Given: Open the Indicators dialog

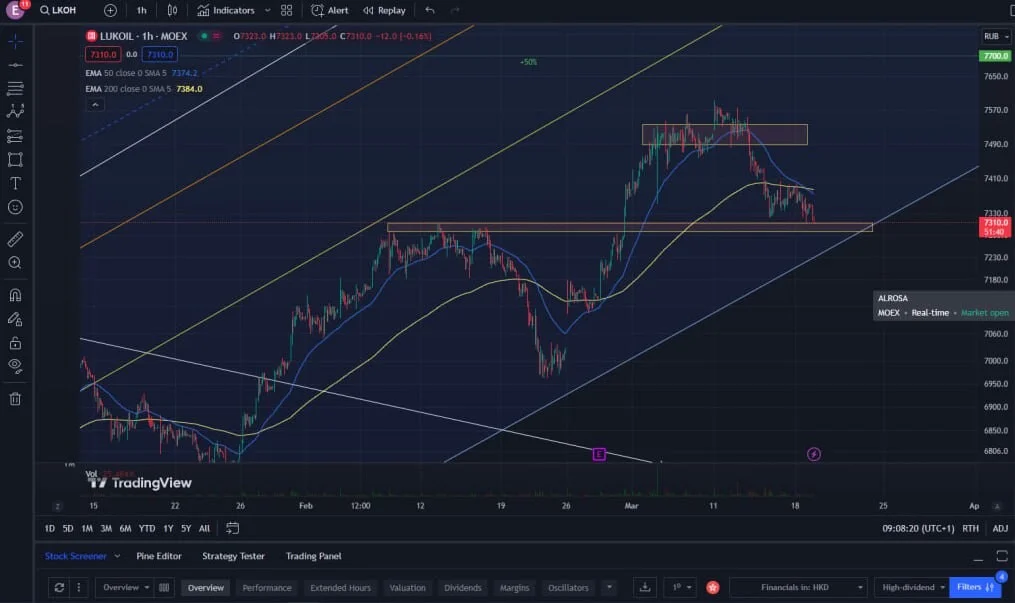Looking at the screenshot, I should pyautogui.click(x=226, y=10).
